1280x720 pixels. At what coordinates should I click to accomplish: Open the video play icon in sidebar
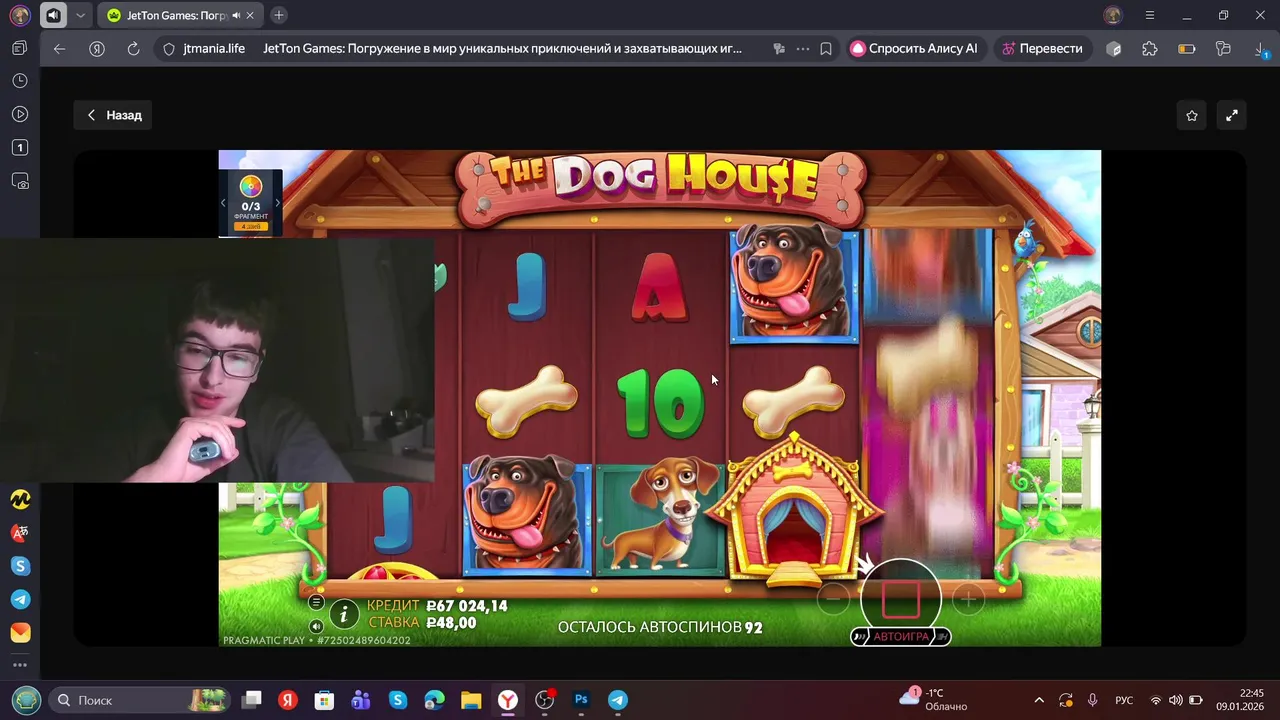[x=19, y=114]
